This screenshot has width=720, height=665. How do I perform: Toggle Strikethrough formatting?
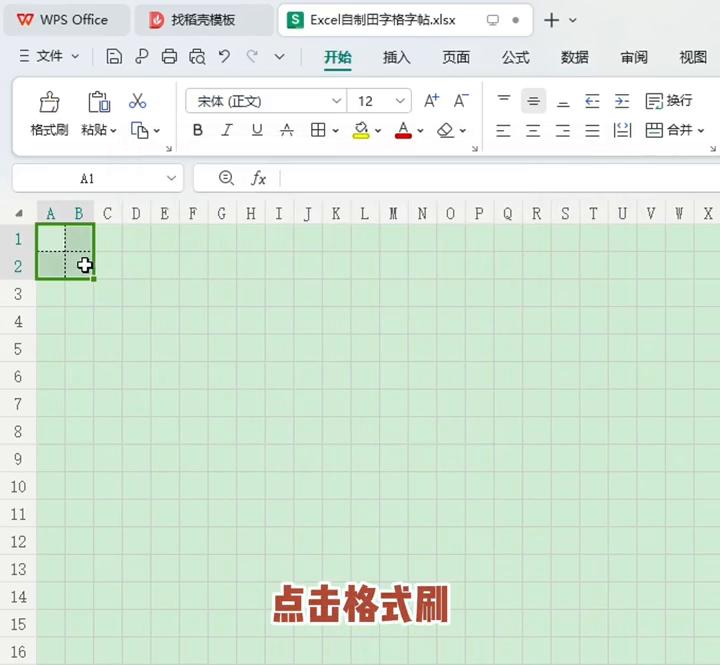[287, 130]
